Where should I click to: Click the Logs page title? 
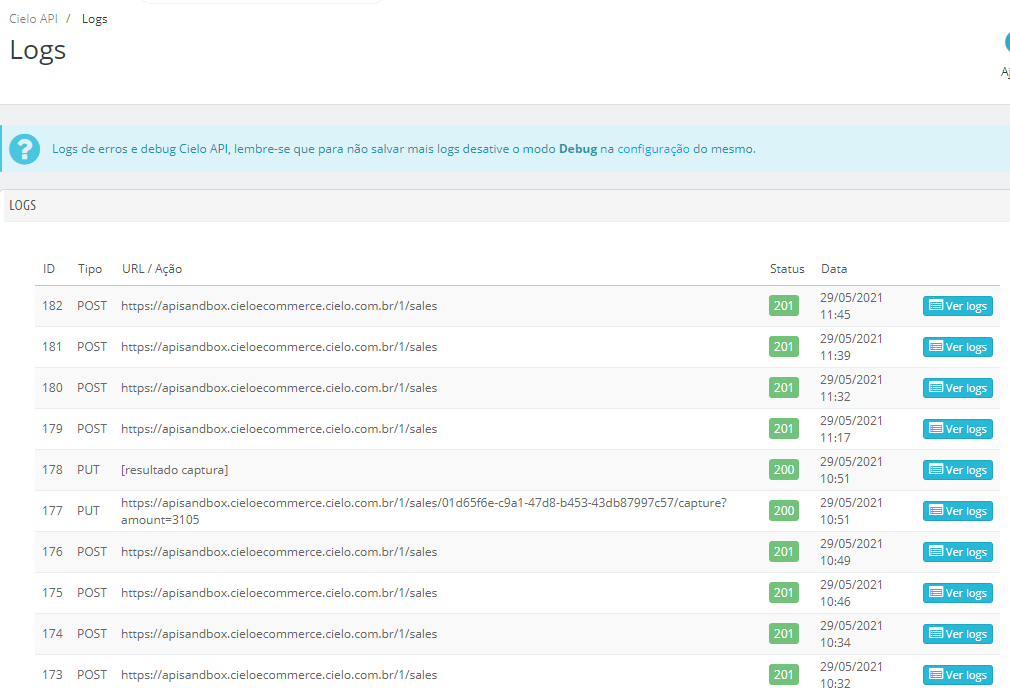(38, 50)
